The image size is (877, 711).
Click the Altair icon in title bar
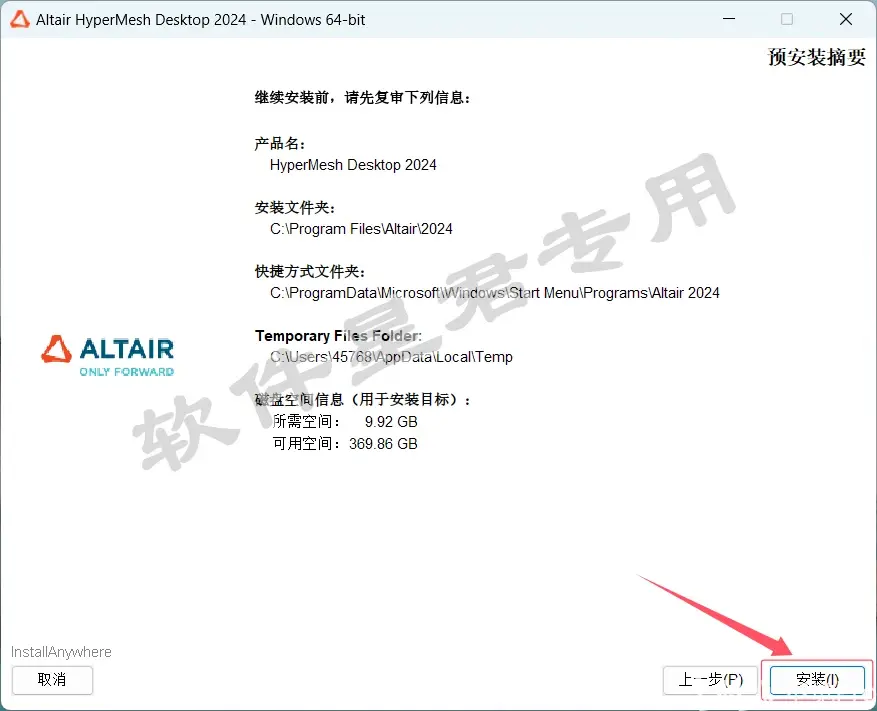(x=20, y=20)
